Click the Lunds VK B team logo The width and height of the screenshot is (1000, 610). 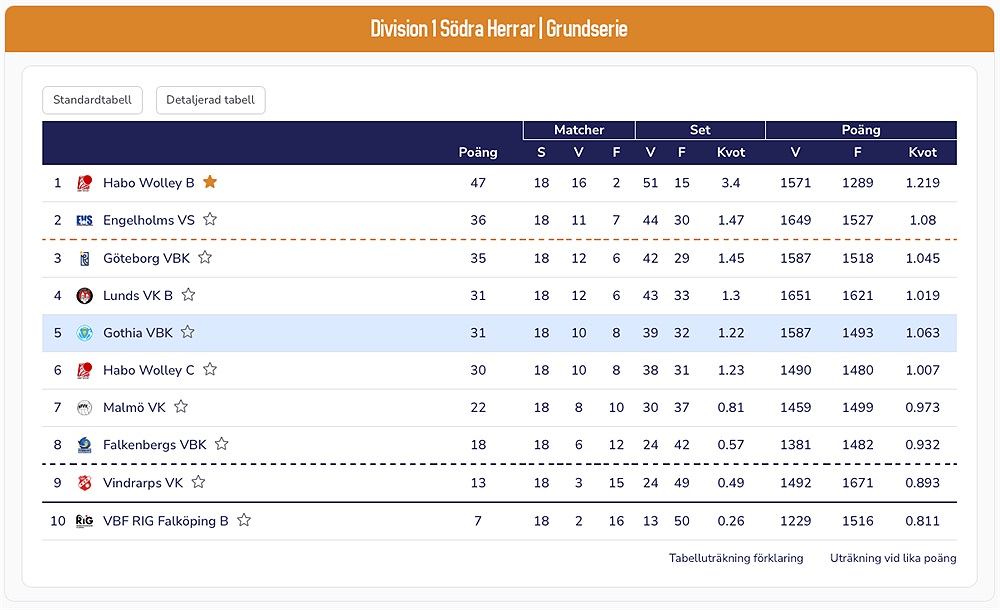coord(85,295)
